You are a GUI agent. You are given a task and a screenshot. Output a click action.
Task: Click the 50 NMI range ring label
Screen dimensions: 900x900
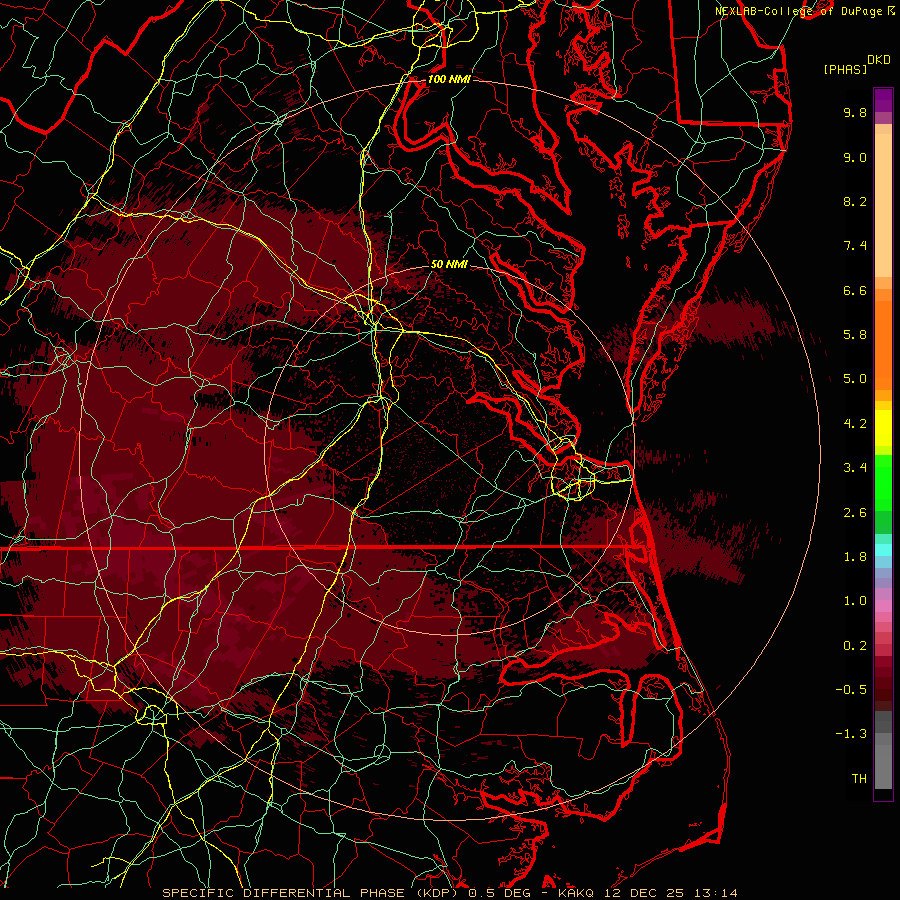pyautogui.click(x=449, y=265)
